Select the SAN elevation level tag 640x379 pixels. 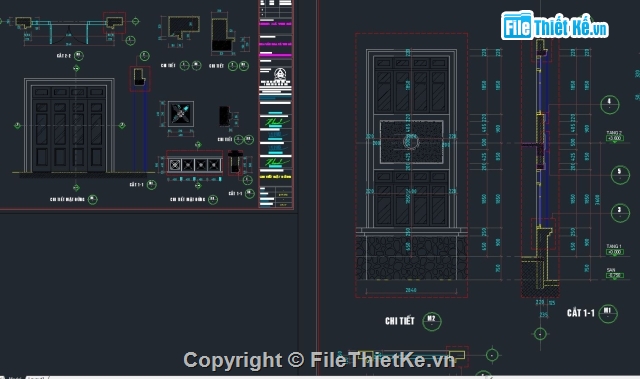point(614,273)
